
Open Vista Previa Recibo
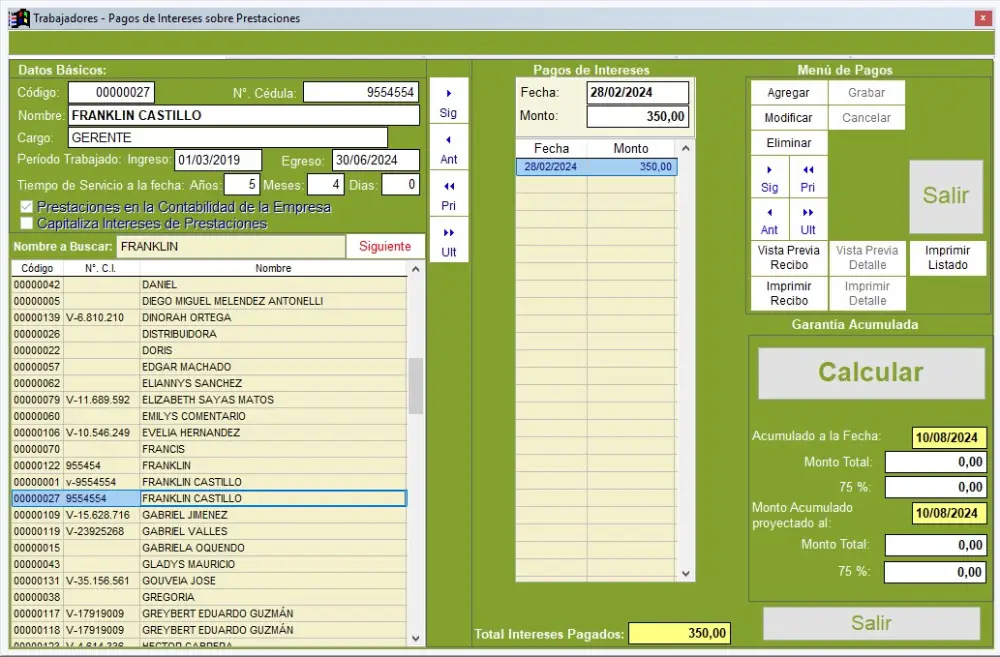click(x=788, y=258)
